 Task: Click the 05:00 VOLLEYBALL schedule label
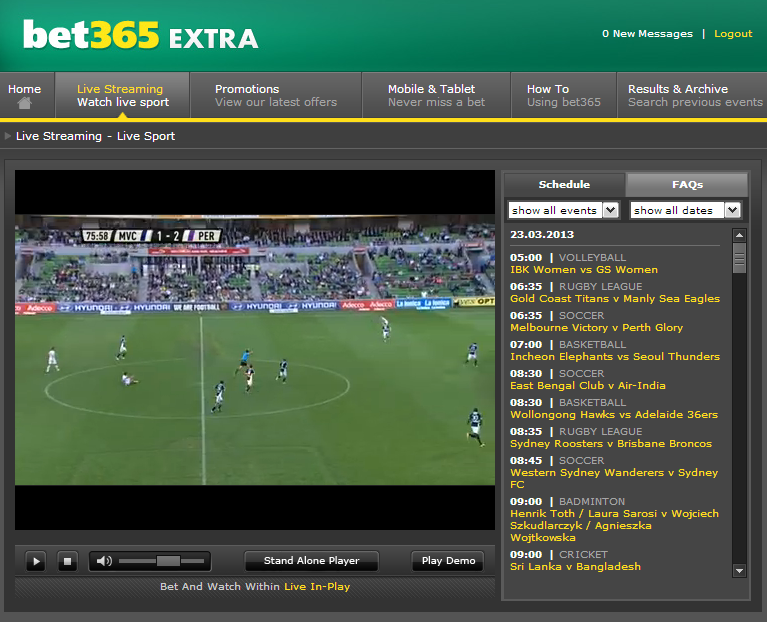pyautogui.click(x=568, y=257)
